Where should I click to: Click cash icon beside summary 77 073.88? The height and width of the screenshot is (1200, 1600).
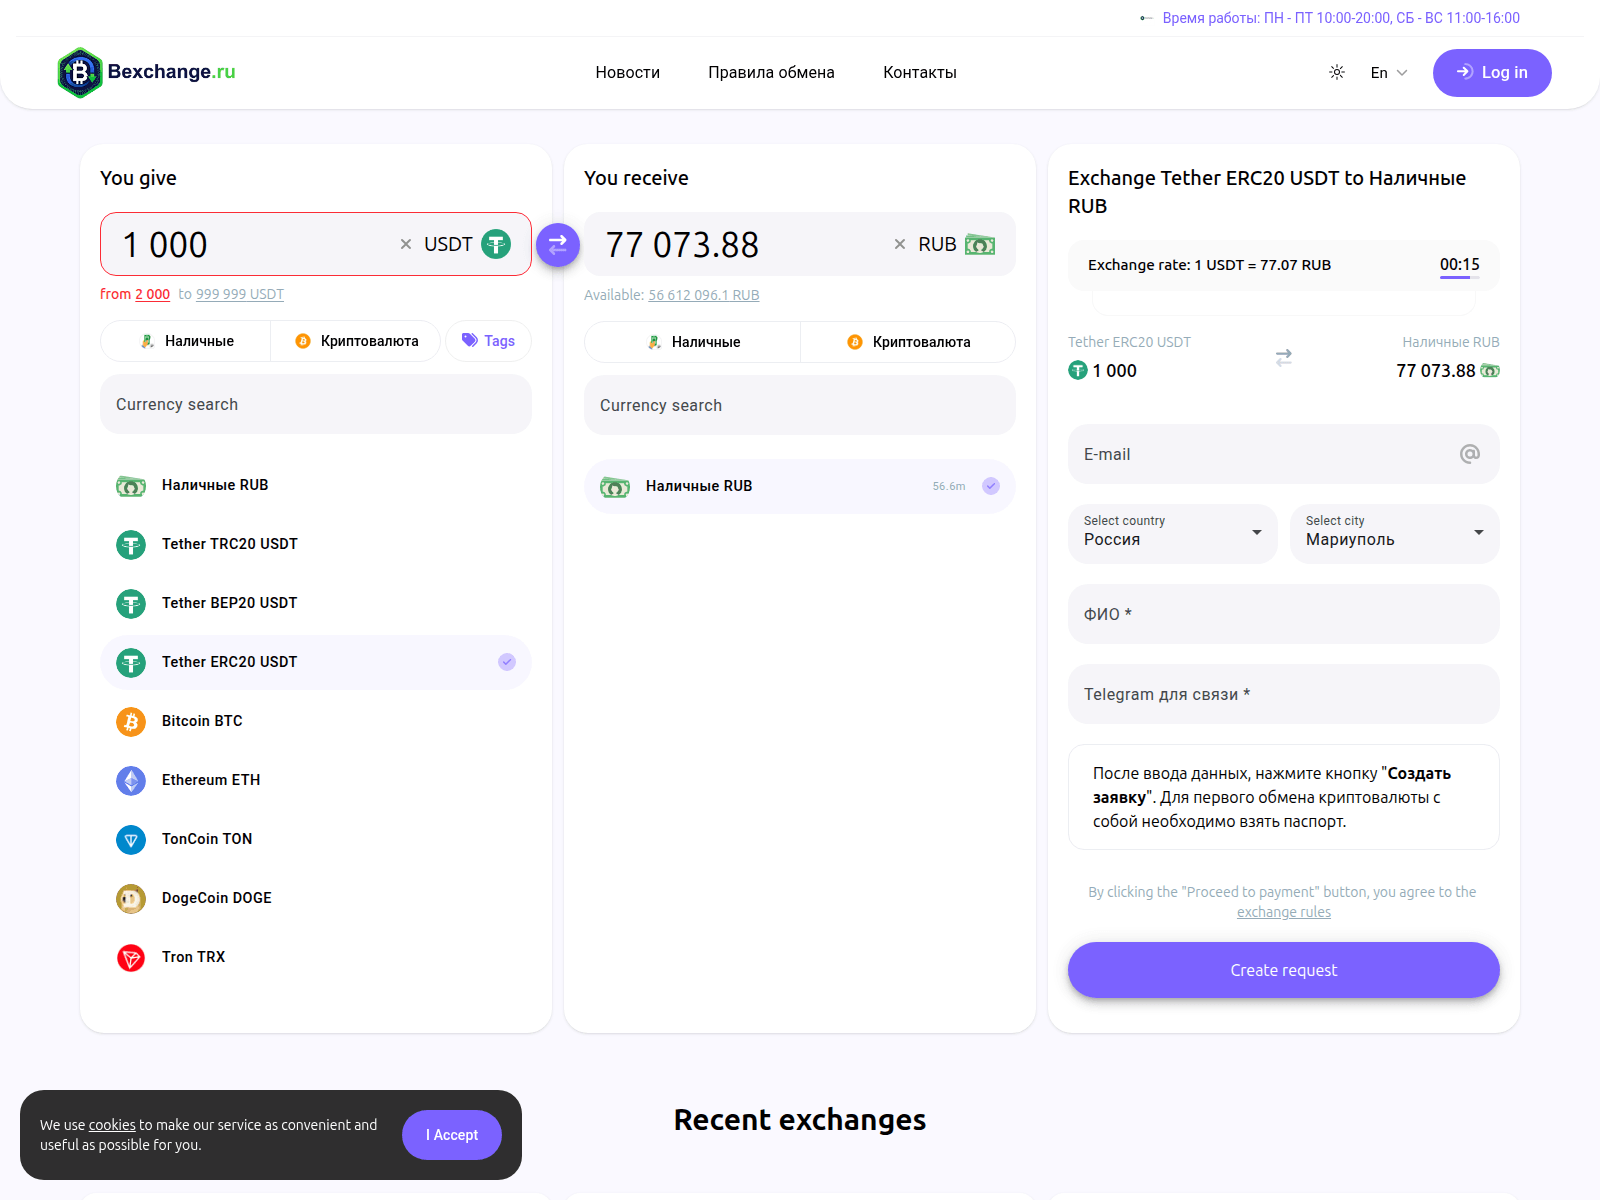1490,371
